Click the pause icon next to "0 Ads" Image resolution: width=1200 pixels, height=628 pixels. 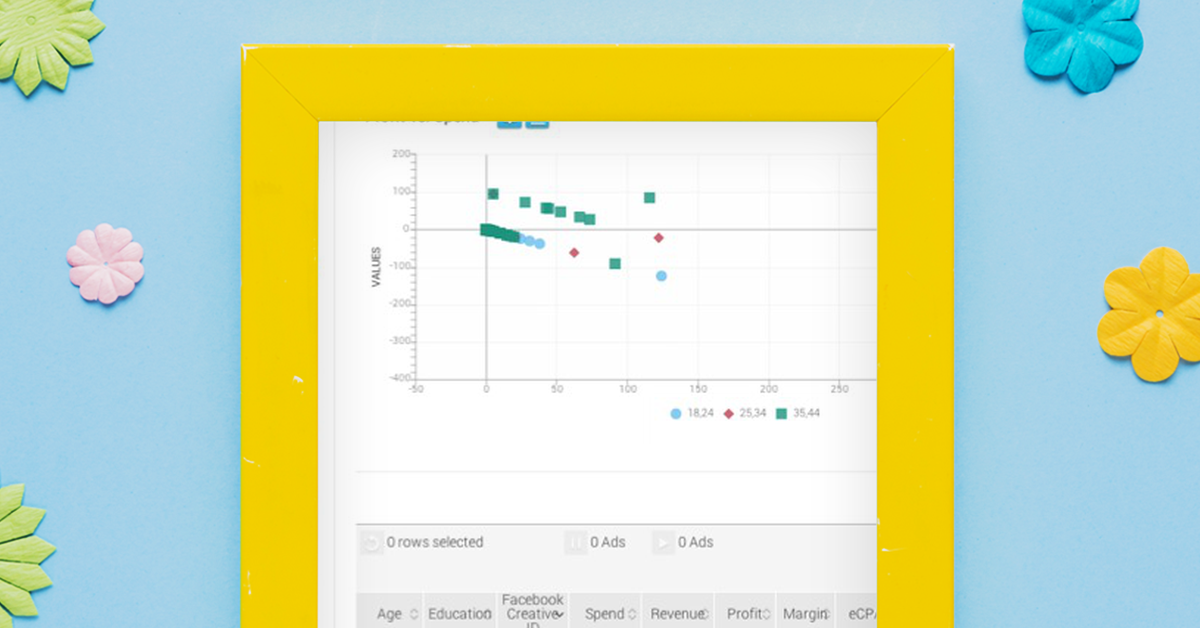(576, 541)
